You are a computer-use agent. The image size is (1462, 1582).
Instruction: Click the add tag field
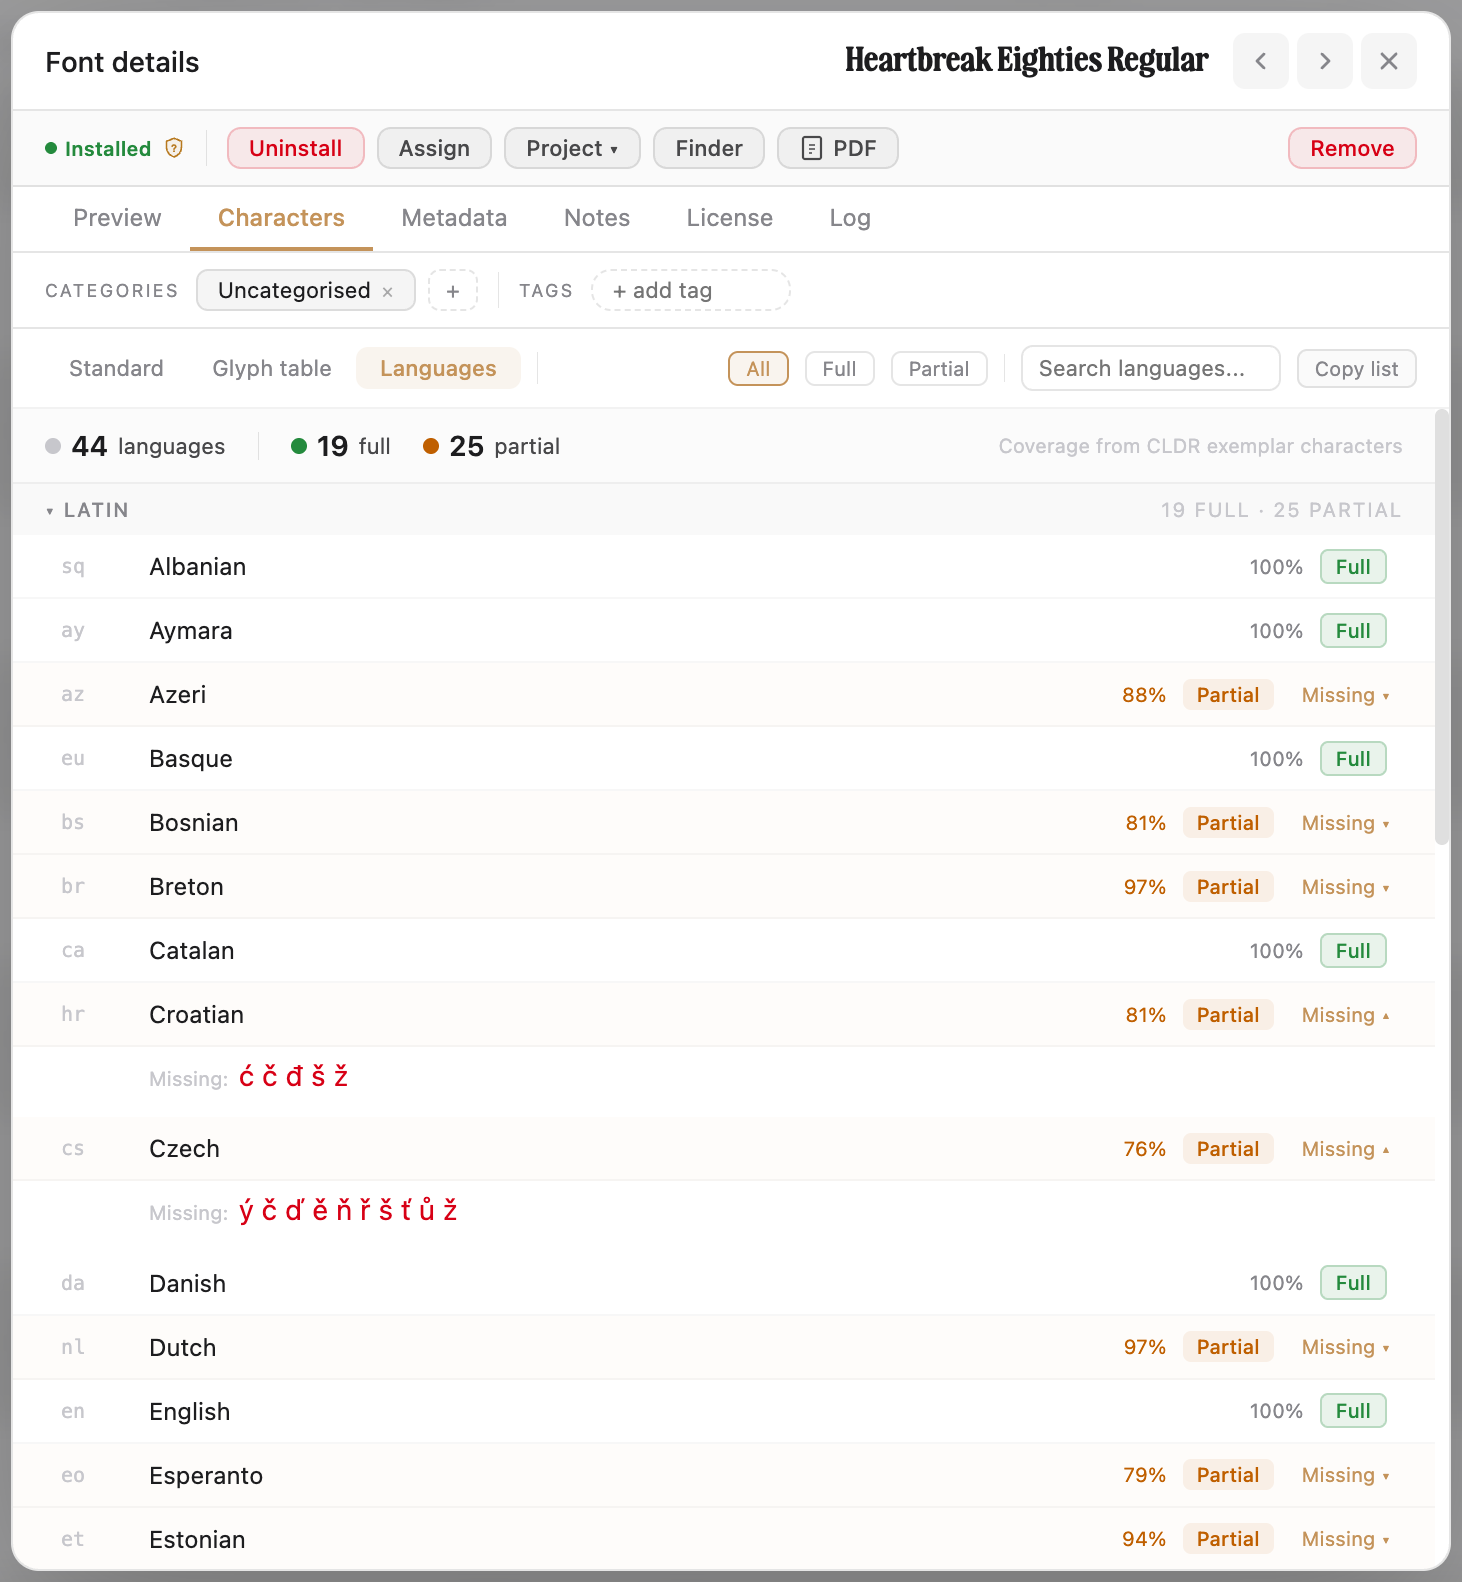[x=691, y=290]
